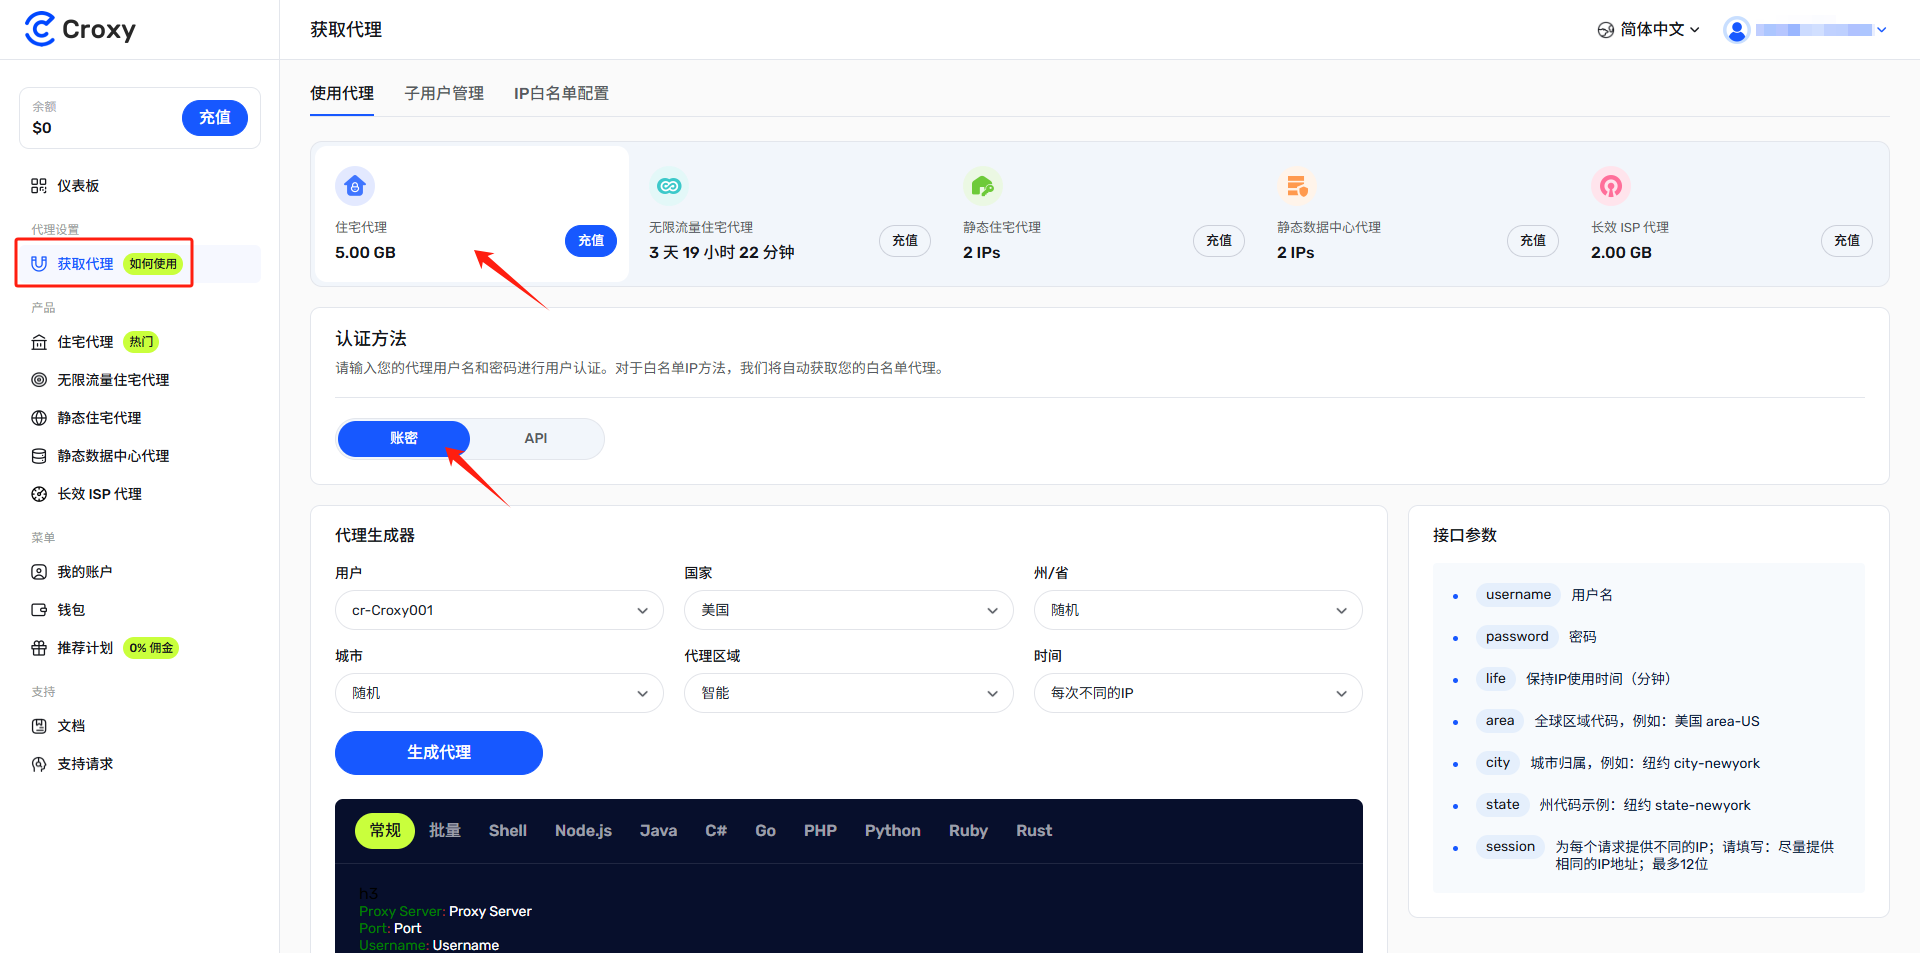Image resolution: width=1920 pixels, height=953 pixels.
Task: Click the language globe icon
Action: [x=1606, y=30]
